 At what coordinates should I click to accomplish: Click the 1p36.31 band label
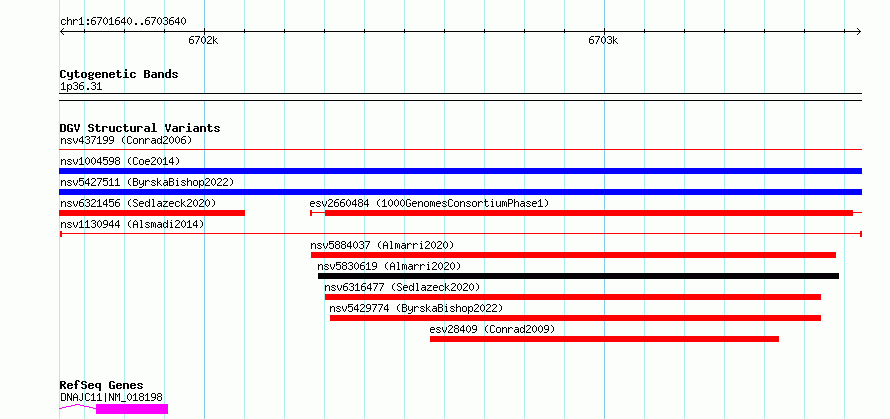pos(81,87)
